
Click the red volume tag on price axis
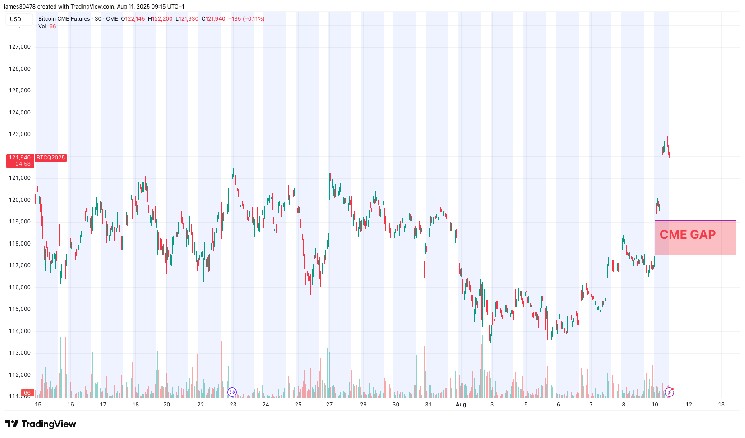(28, 393)
